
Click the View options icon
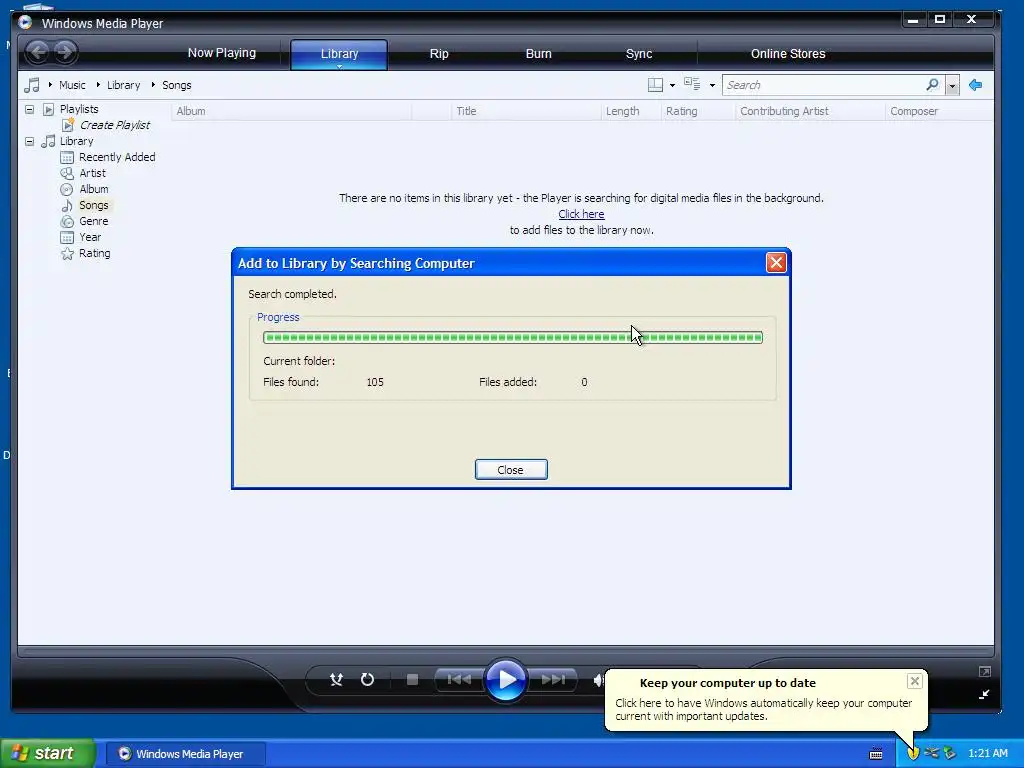click(x=692, y=84)
